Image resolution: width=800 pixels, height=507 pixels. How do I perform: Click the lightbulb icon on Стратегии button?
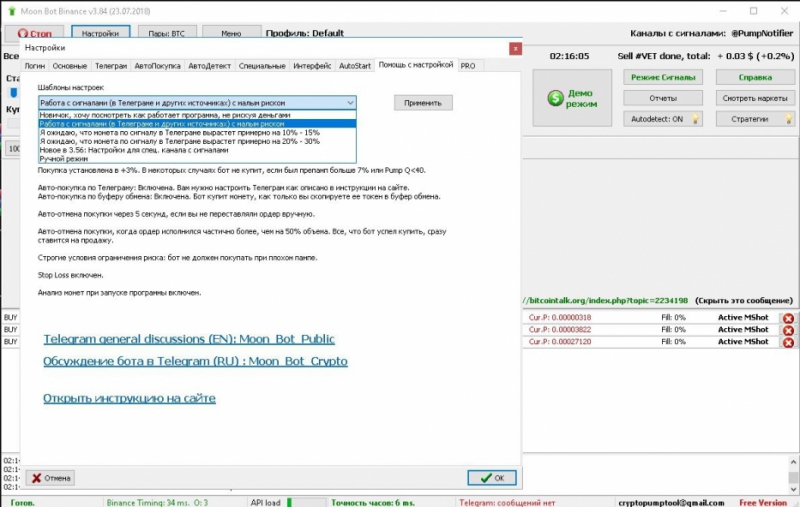point(788,119)
